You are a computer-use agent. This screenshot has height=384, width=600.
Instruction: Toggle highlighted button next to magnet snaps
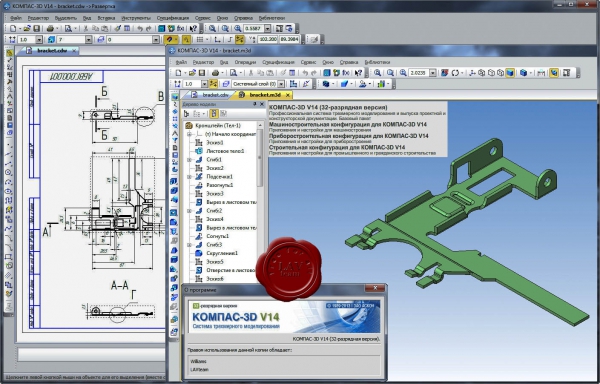186,39
